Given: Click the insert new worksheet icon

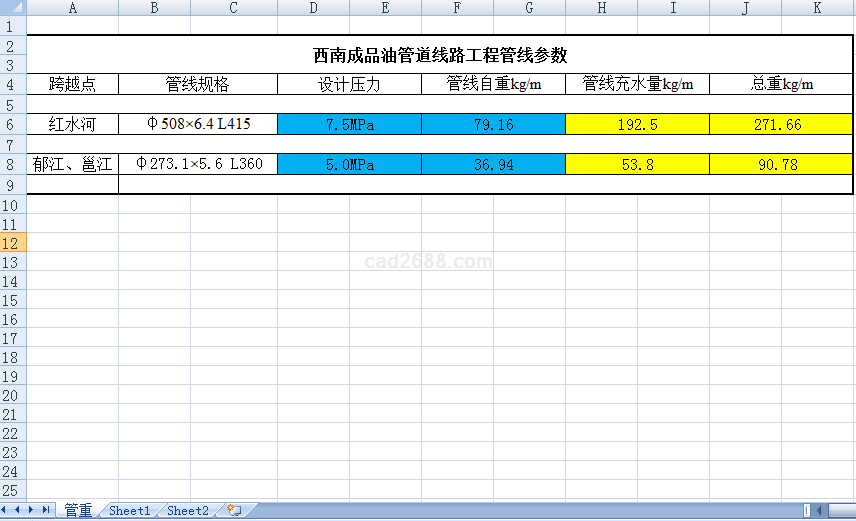Looking at the screenshot, I should [234, 510].
